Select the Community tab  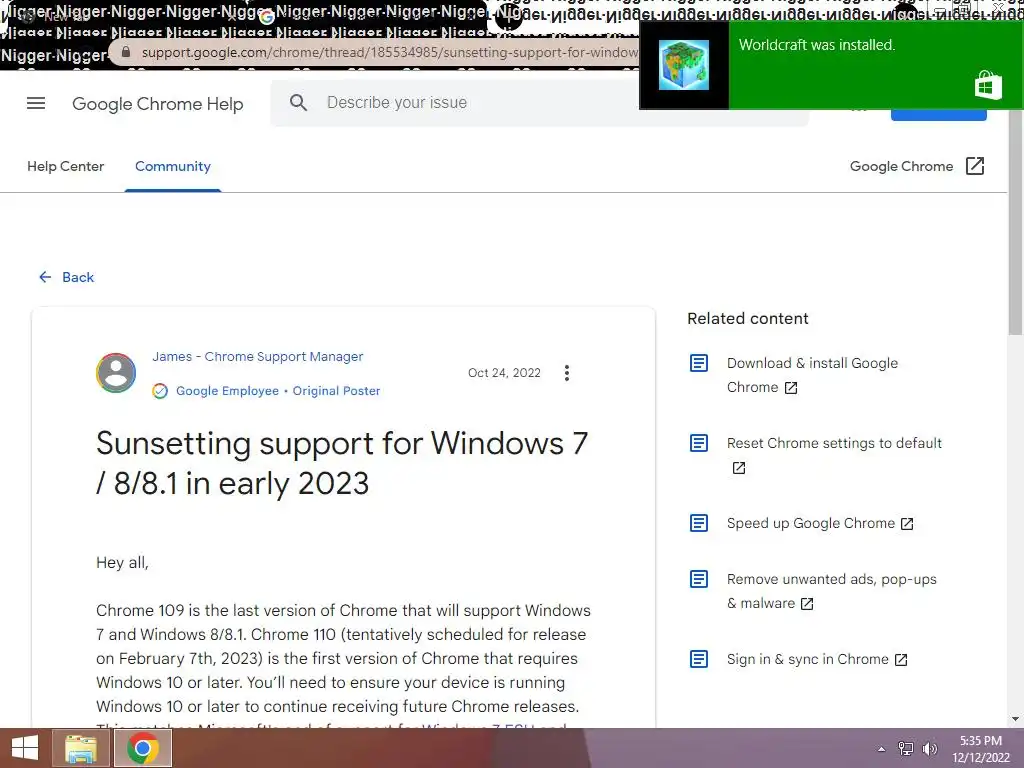tap(173, 167)
